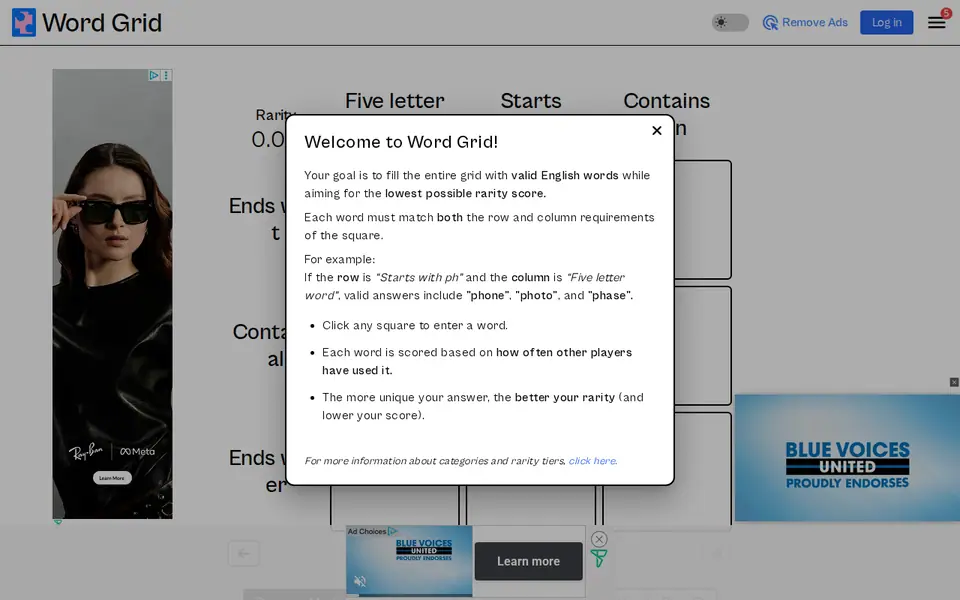Click the Word Grid logo icon

(24, 23)
